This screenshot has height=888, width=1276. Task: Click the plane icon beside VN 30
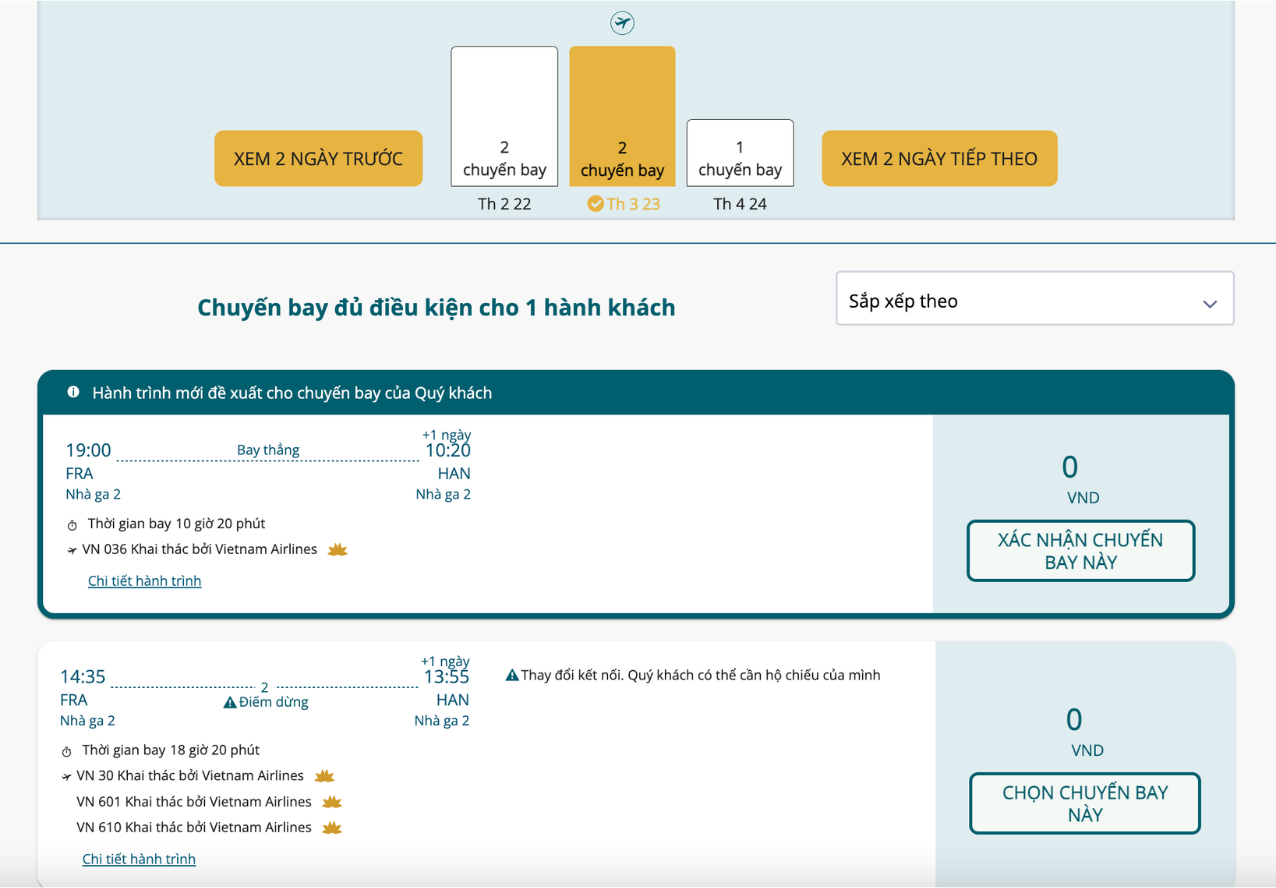pyautogui.click(x=67, y=777)
